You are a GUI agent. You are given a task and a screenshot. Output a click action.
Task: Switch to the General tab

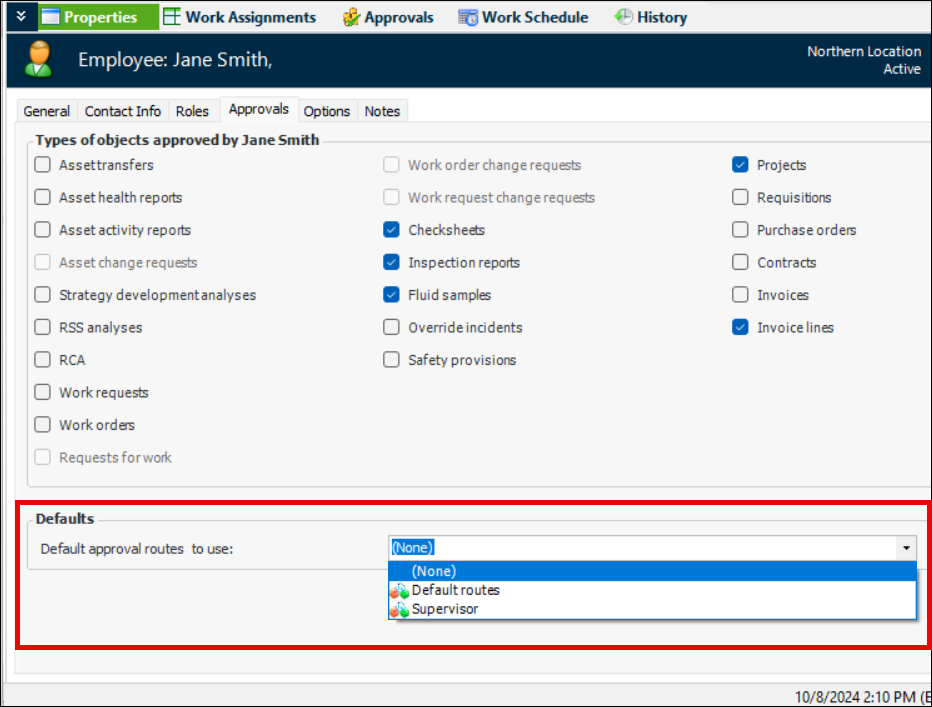point(46,111)
